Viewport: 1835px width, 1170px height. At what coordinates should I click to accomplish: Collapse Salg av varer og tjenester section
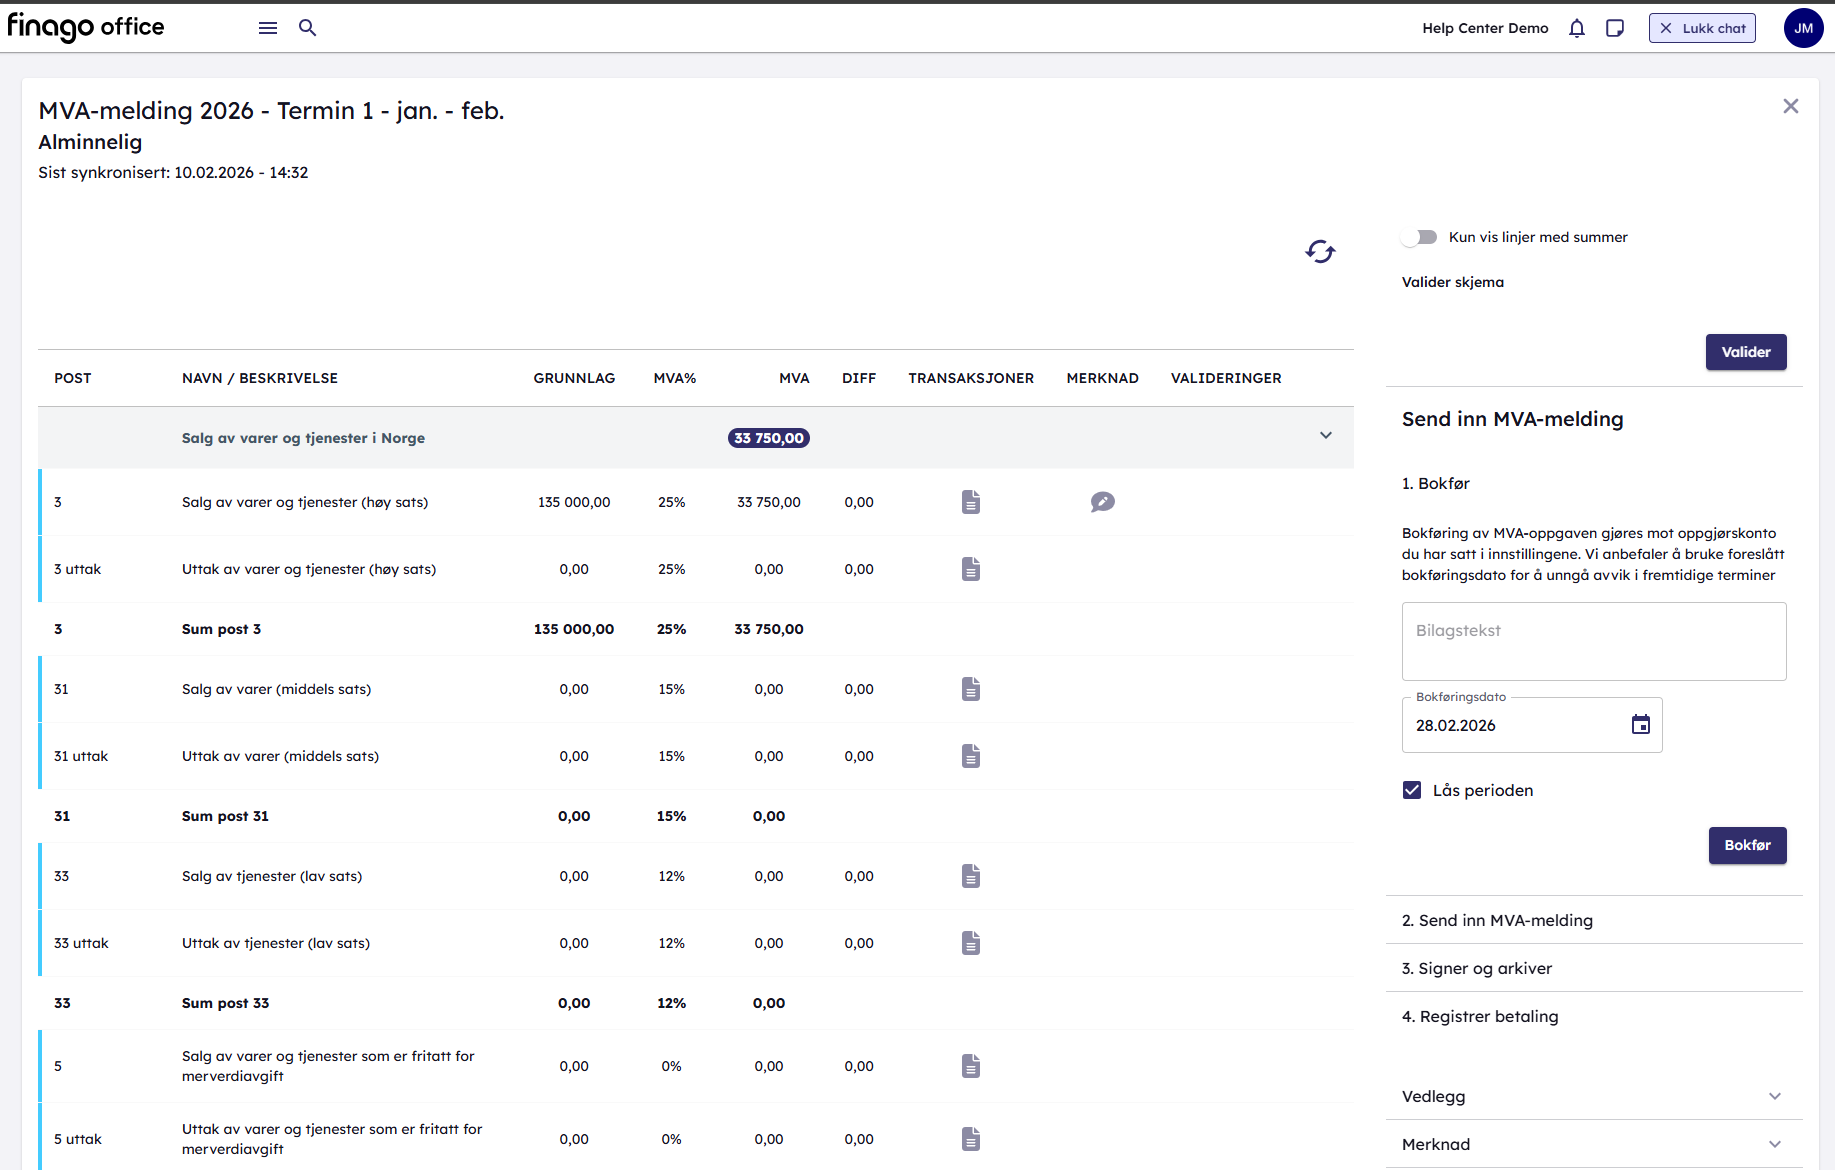1326,436
